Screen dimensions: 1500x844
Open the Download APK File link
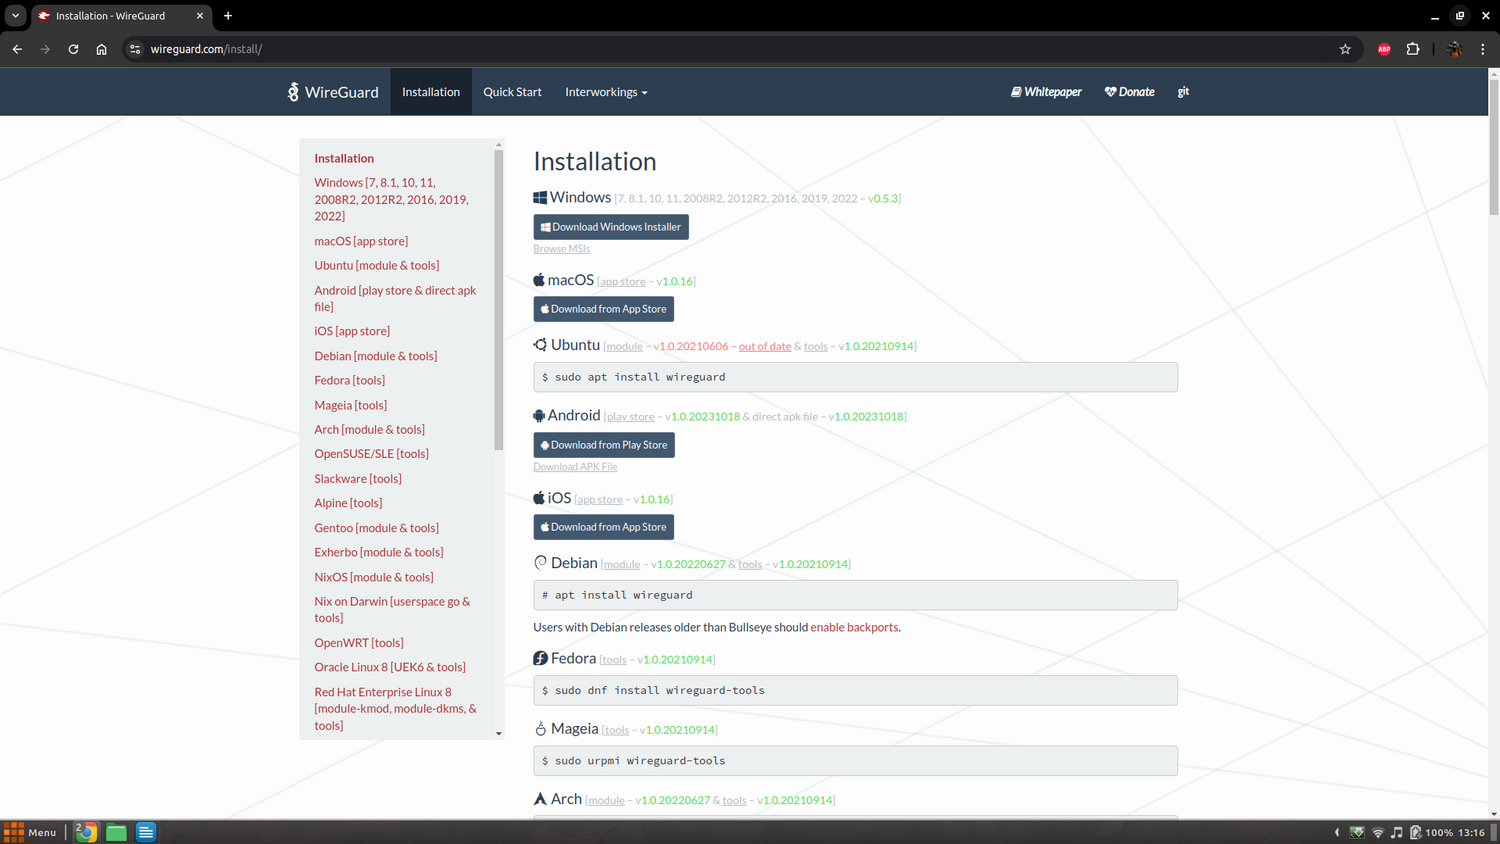click(x=575, y=467)
